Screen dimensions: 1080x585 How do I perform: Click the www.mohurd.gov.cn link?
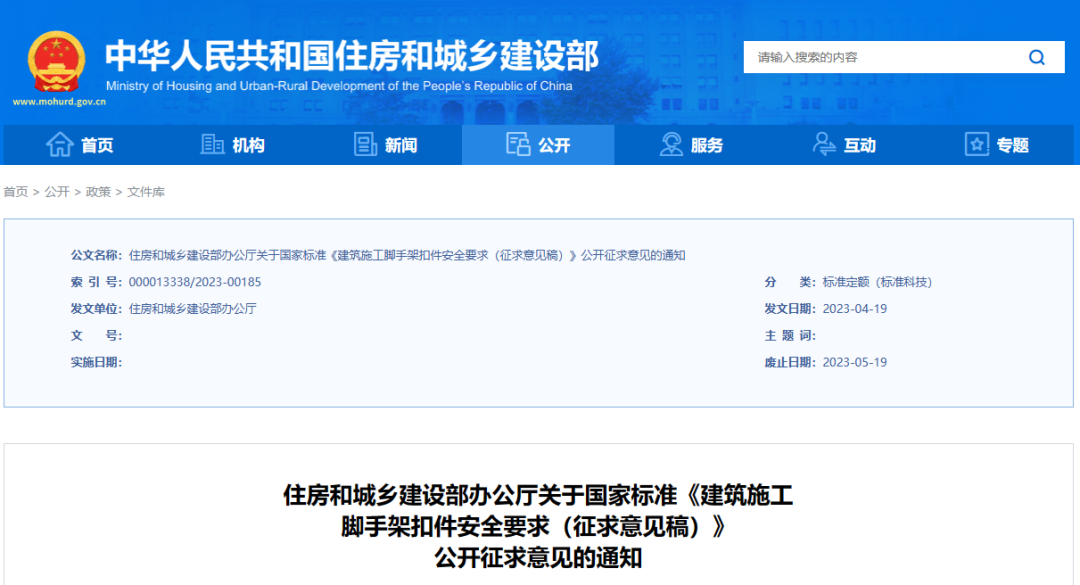(57, 103)
